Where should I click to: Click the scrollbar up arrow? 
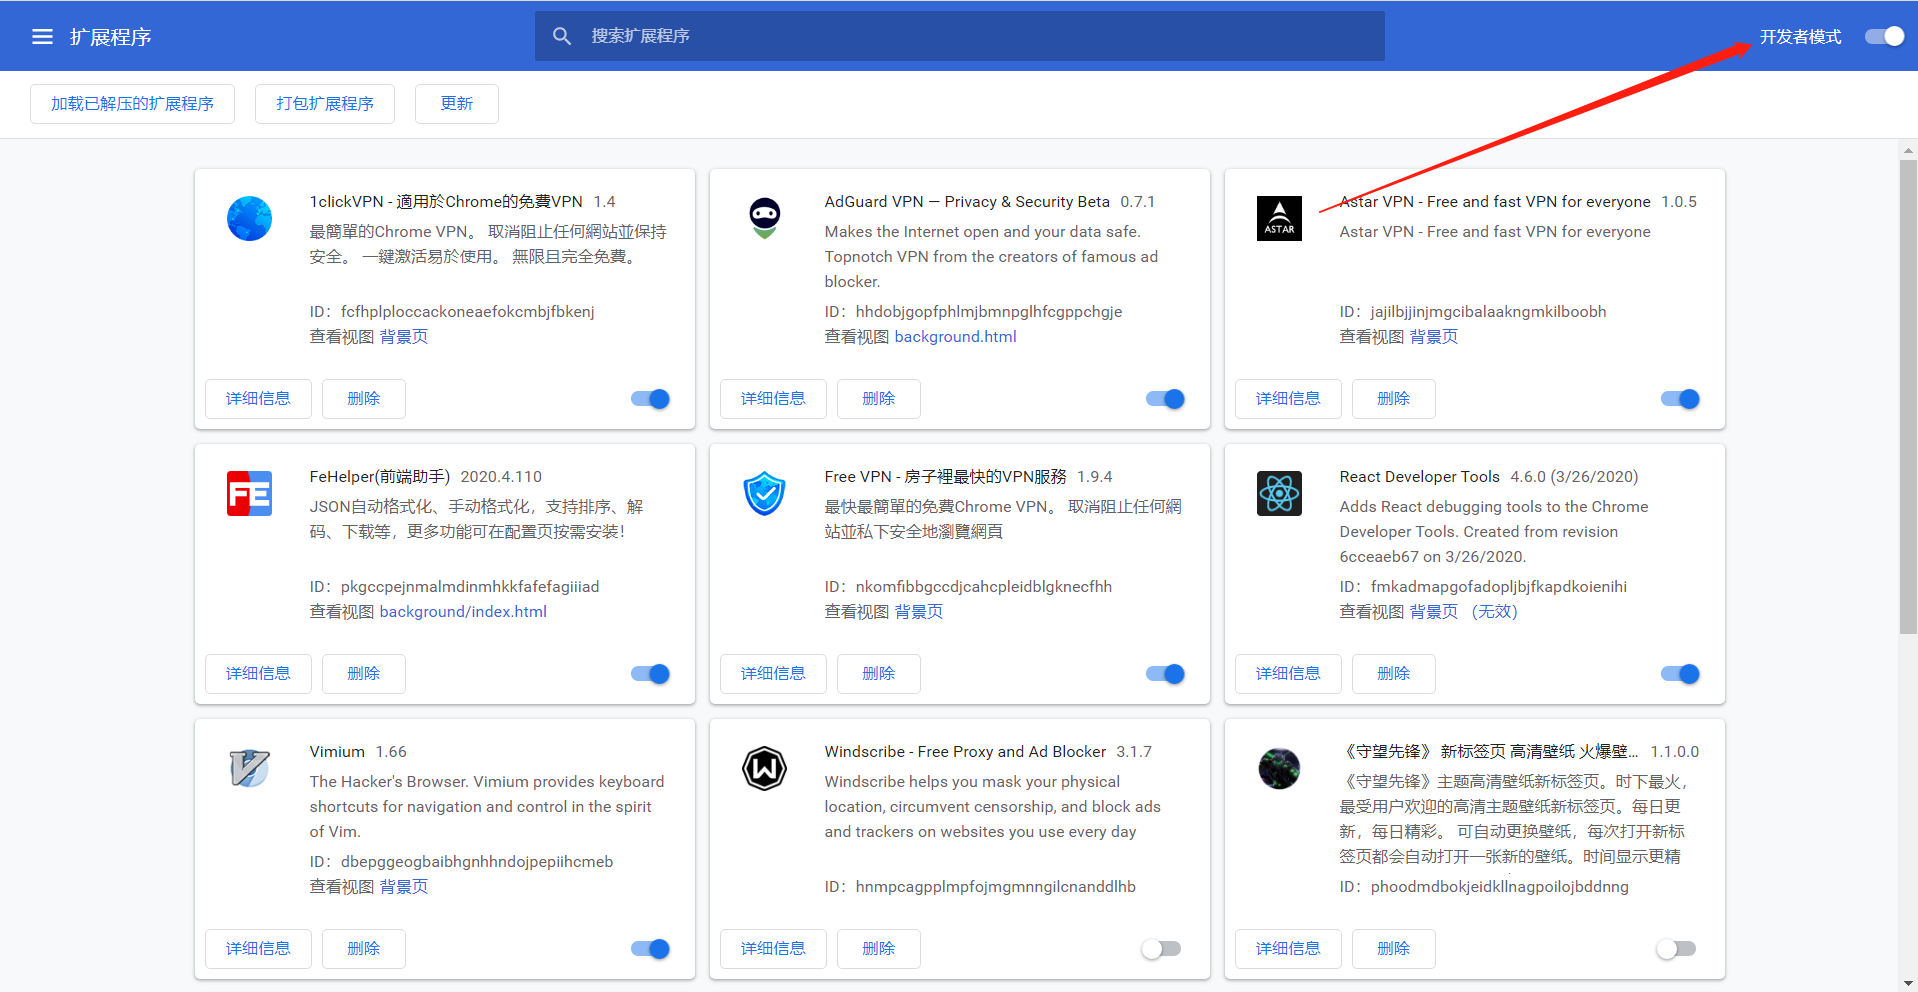1908,150
